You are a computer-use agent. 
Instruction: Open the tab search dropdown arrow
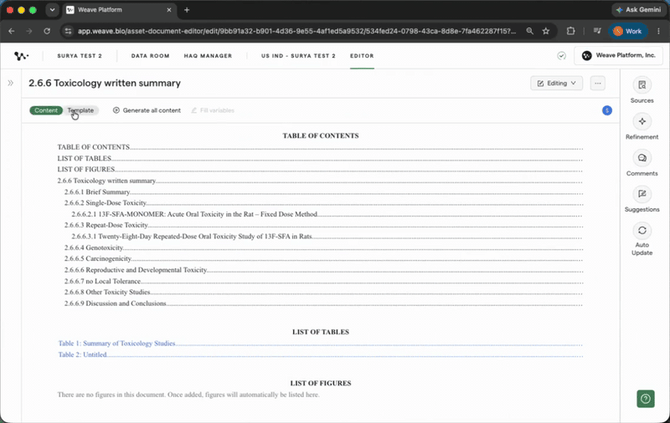pos(52,10)
